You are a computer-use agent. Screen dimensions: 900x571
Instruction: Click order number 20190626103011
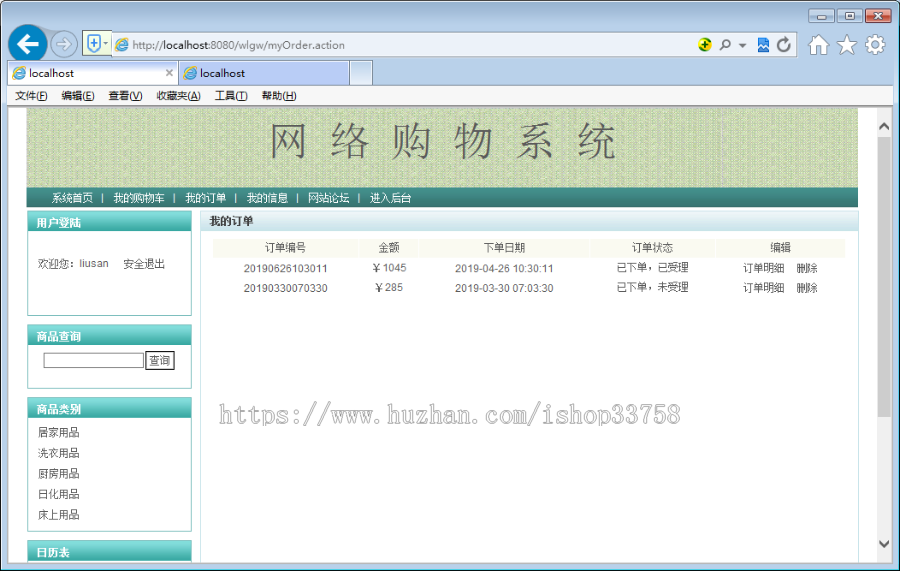pos(285,269)
